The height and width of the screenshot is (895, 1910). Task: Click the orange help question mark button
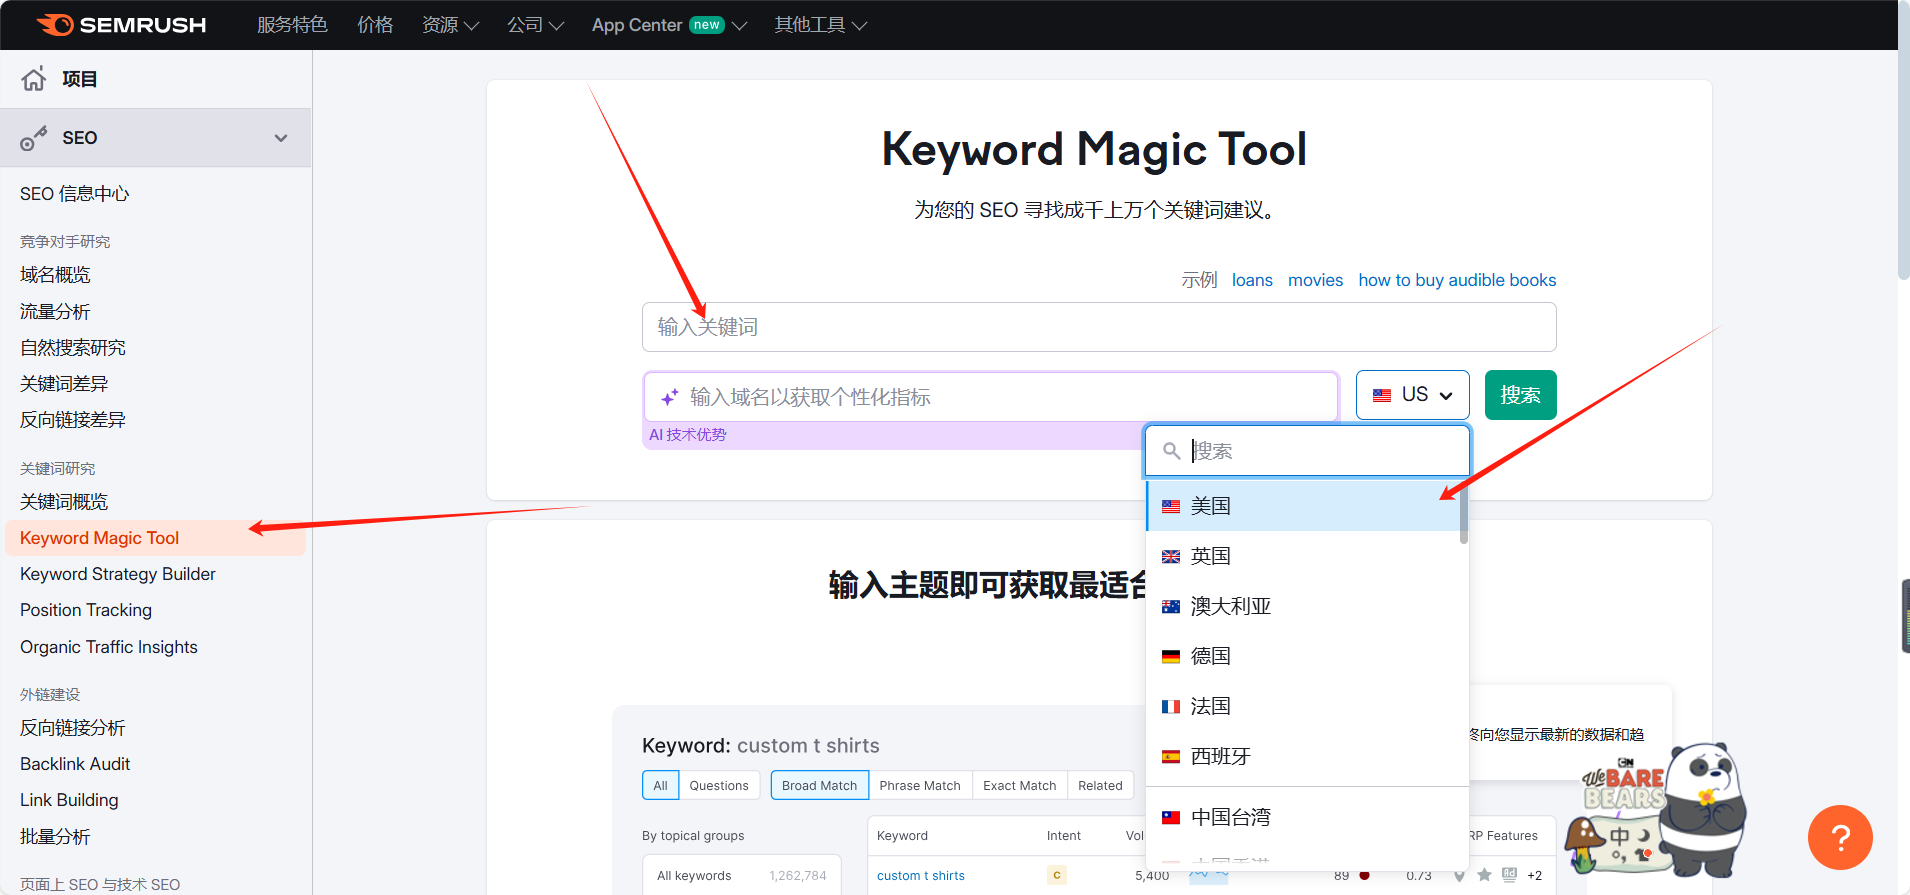tap(1840, 837)
